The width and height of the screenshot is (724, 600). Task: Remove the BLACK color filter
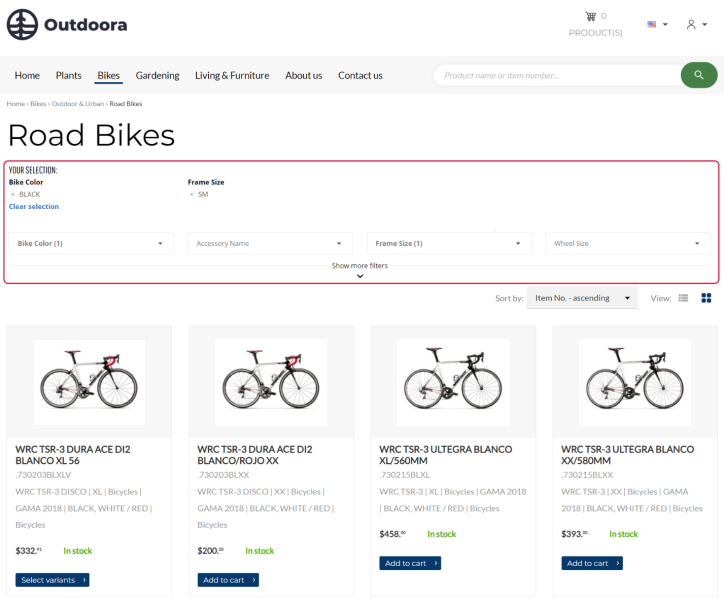[x=13, y=194]
